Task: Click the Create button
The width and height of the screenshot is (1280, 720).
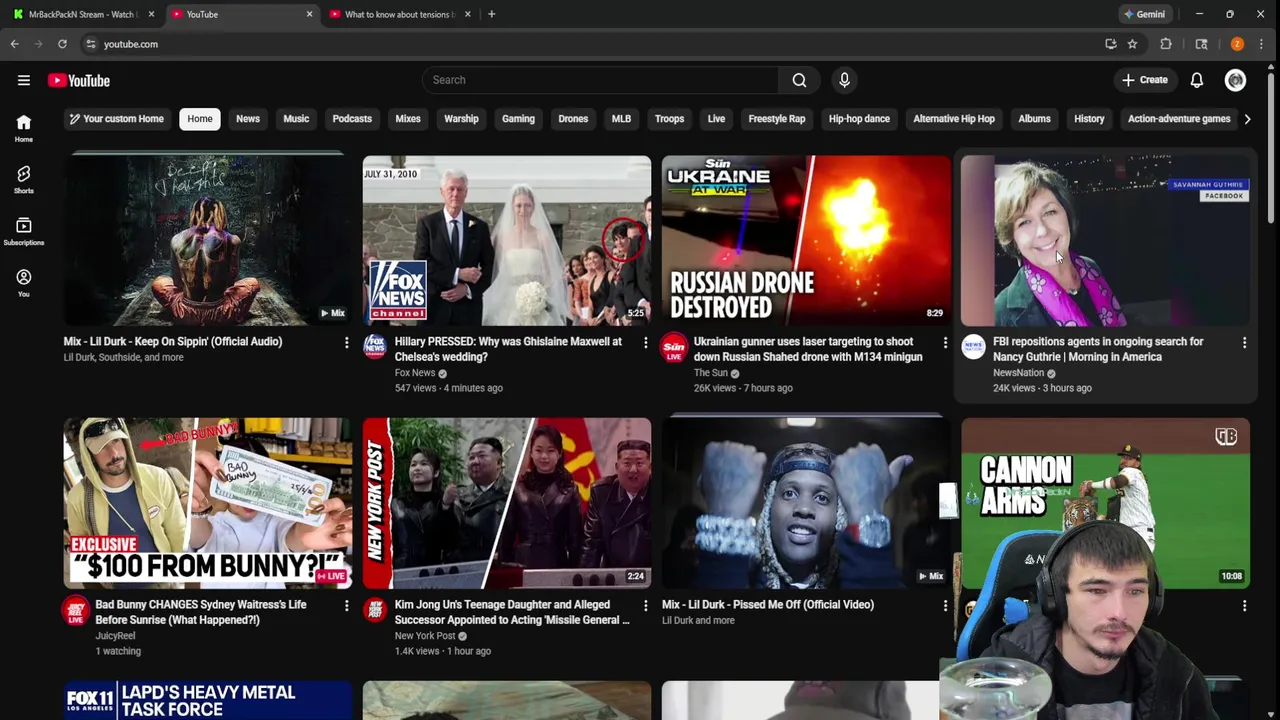Action: pyautogui.click(x=1145, y=80)
